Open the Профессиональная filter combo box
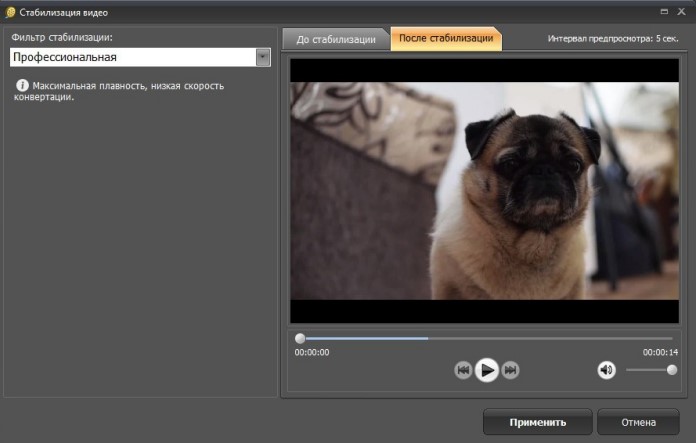 pos(132,57)
